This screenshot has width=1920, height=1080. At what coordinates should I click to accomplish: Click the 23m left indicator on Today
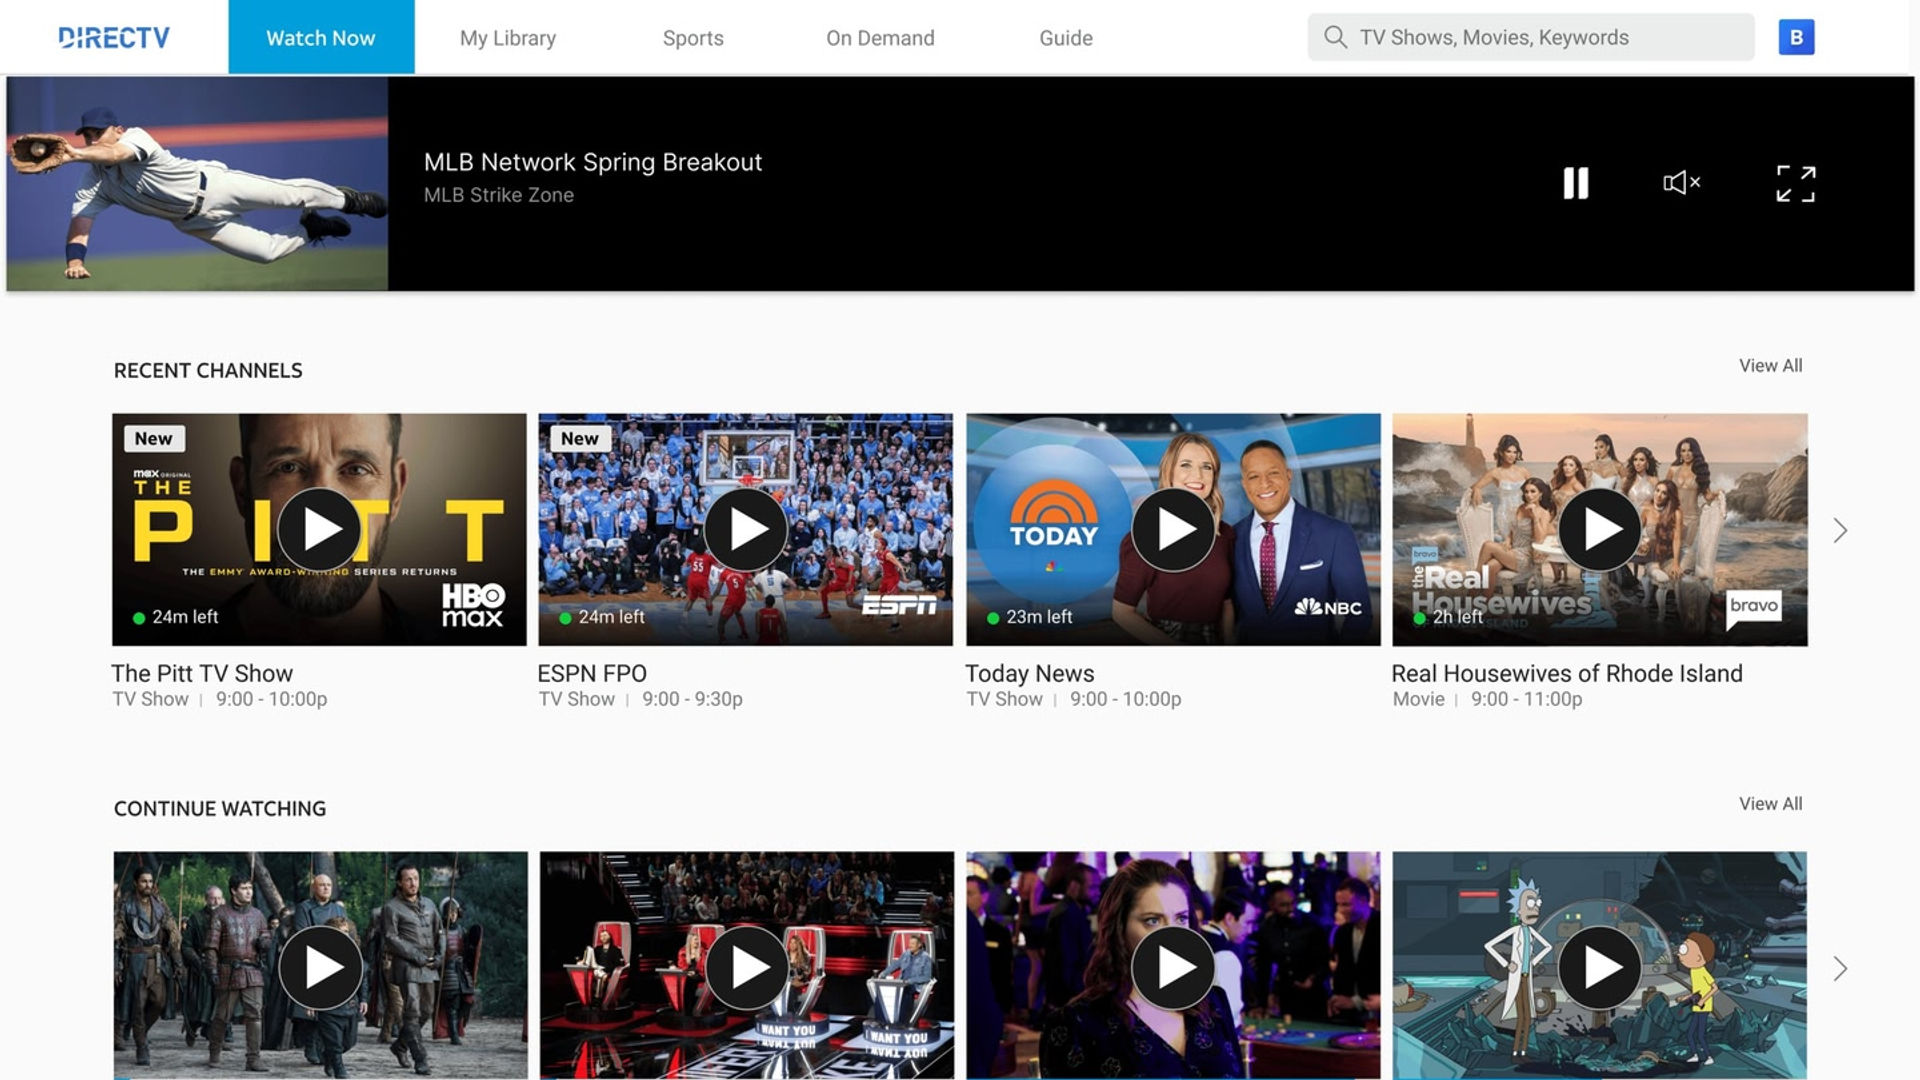(1030, 617)
